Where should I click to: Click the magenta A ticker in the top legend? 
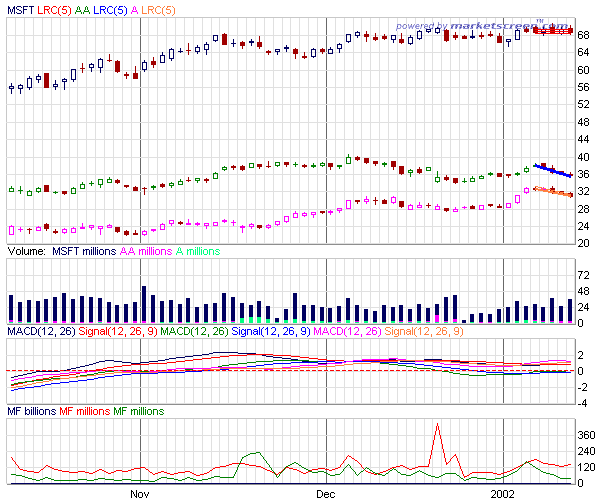(x=134, y=10)
